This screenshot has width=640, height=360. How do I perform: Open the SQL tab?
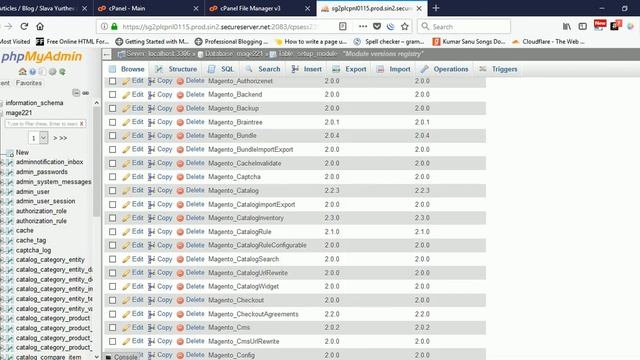coord(221,69)
